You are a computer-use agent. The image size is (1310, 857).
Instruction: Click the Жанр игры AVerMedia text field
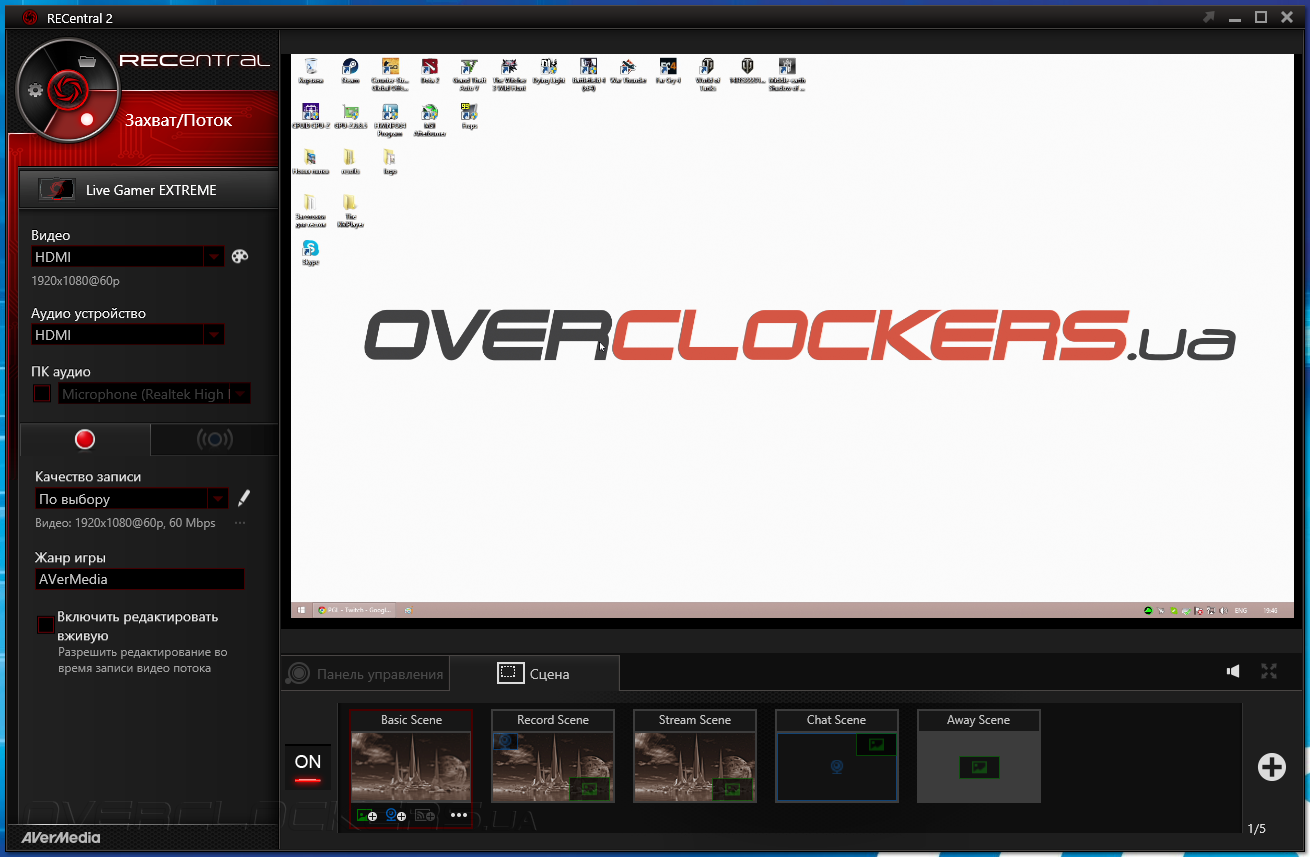pos(140,579)
